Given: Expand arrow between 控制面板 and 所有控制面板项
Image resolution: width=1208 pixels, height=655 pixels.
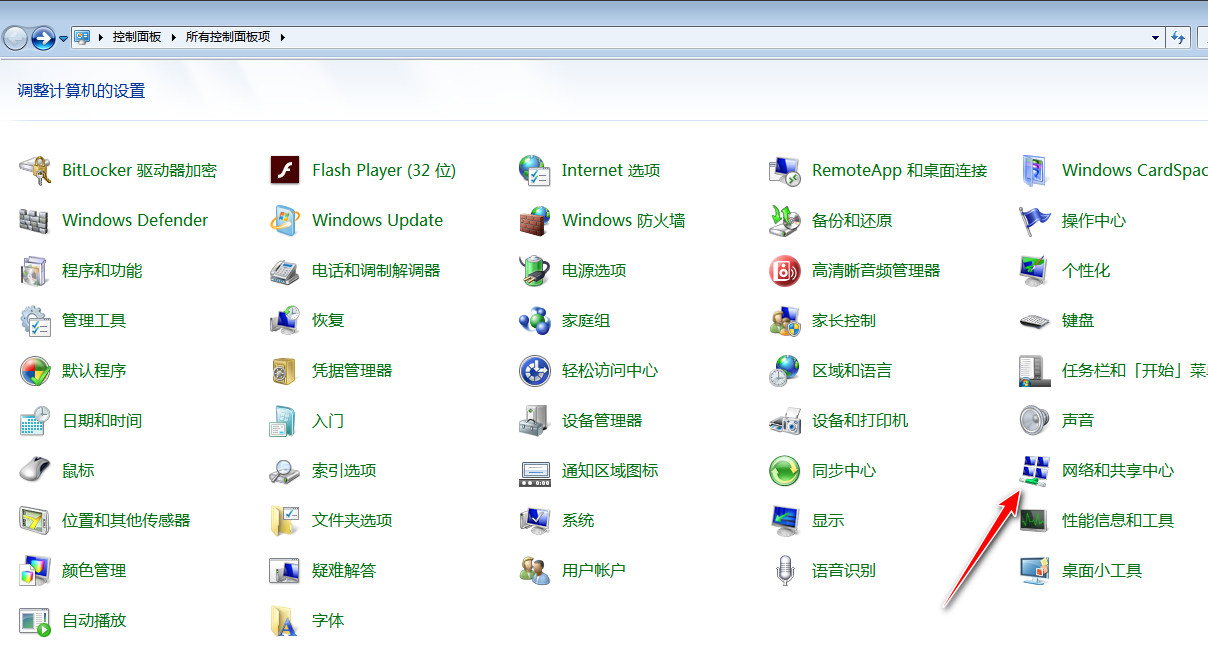Looking at the screenshot, I should pyautogui.click(x=174, y=37).
